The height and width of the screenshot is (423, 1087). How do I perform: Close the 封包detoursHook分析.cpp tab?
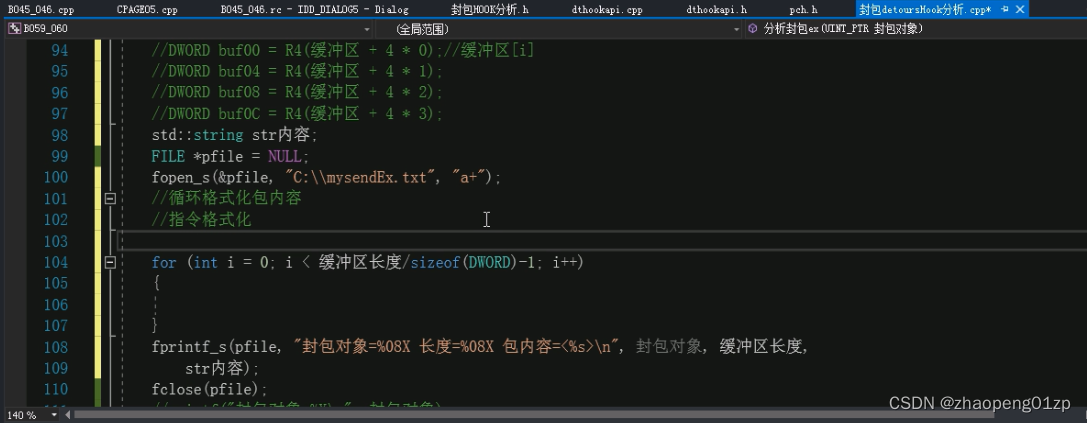pos(1020,9)
